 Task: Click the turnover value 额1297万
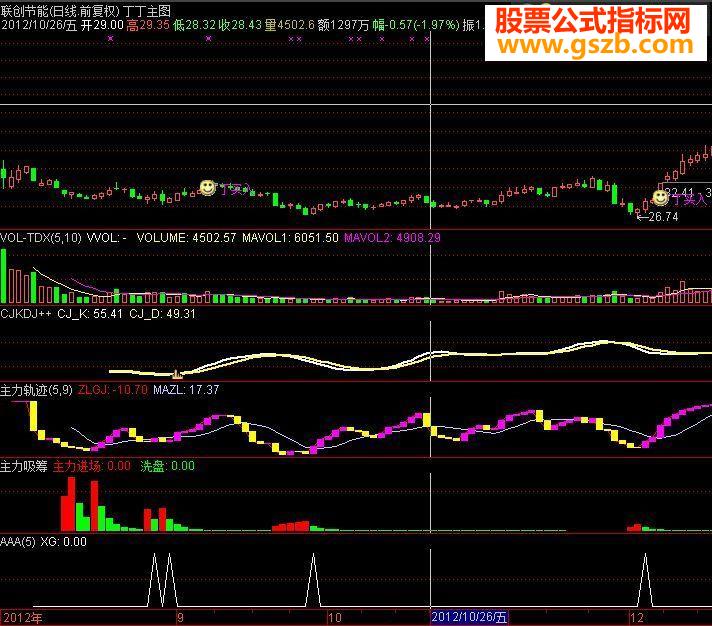coord(343,25)
